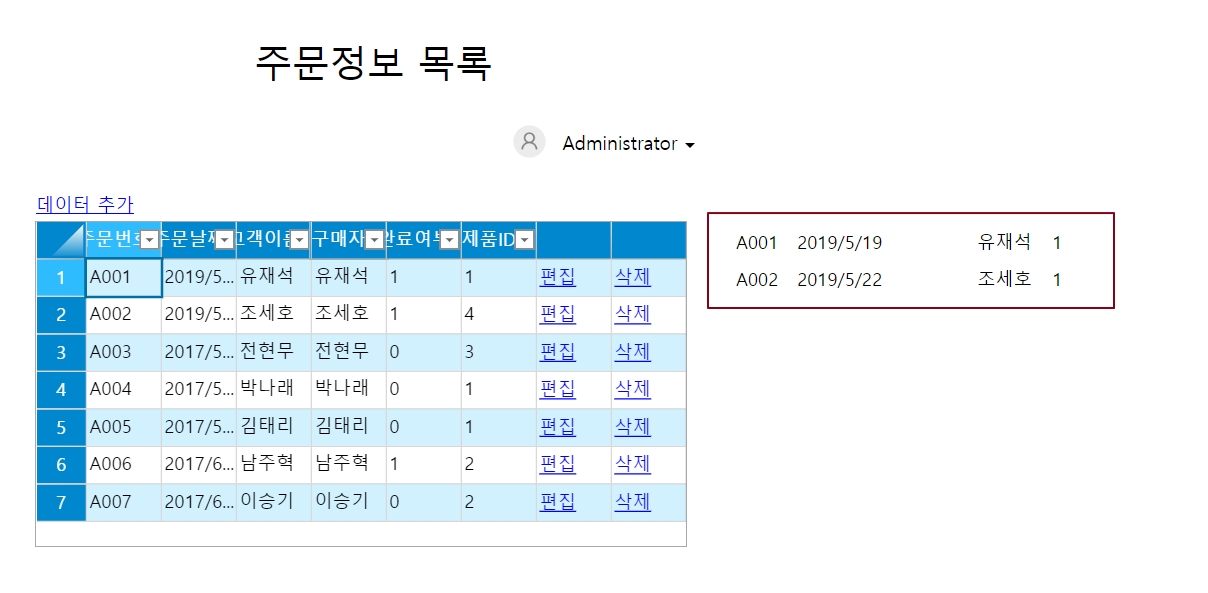This screenshot has width=1208, height=593.
Task: Expand the 구매자 column filter arrow
Action: click(x=374, y=240)
